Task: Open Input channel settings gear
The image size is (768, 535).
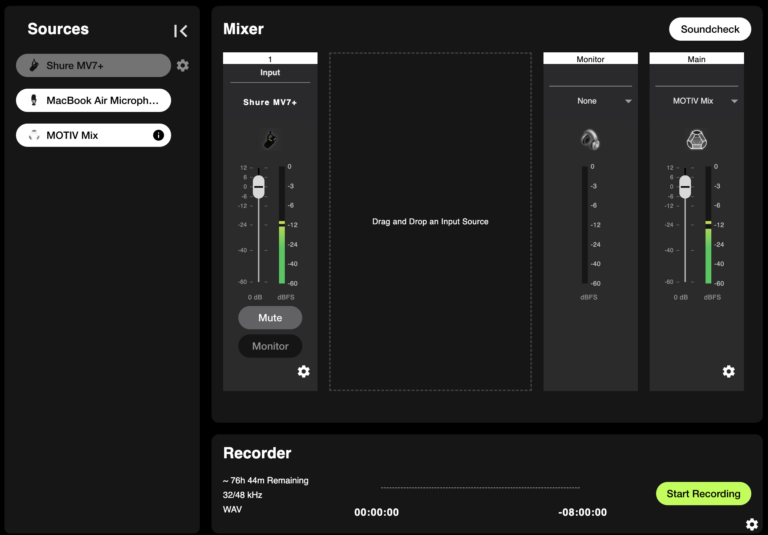Action: (304, 372)
